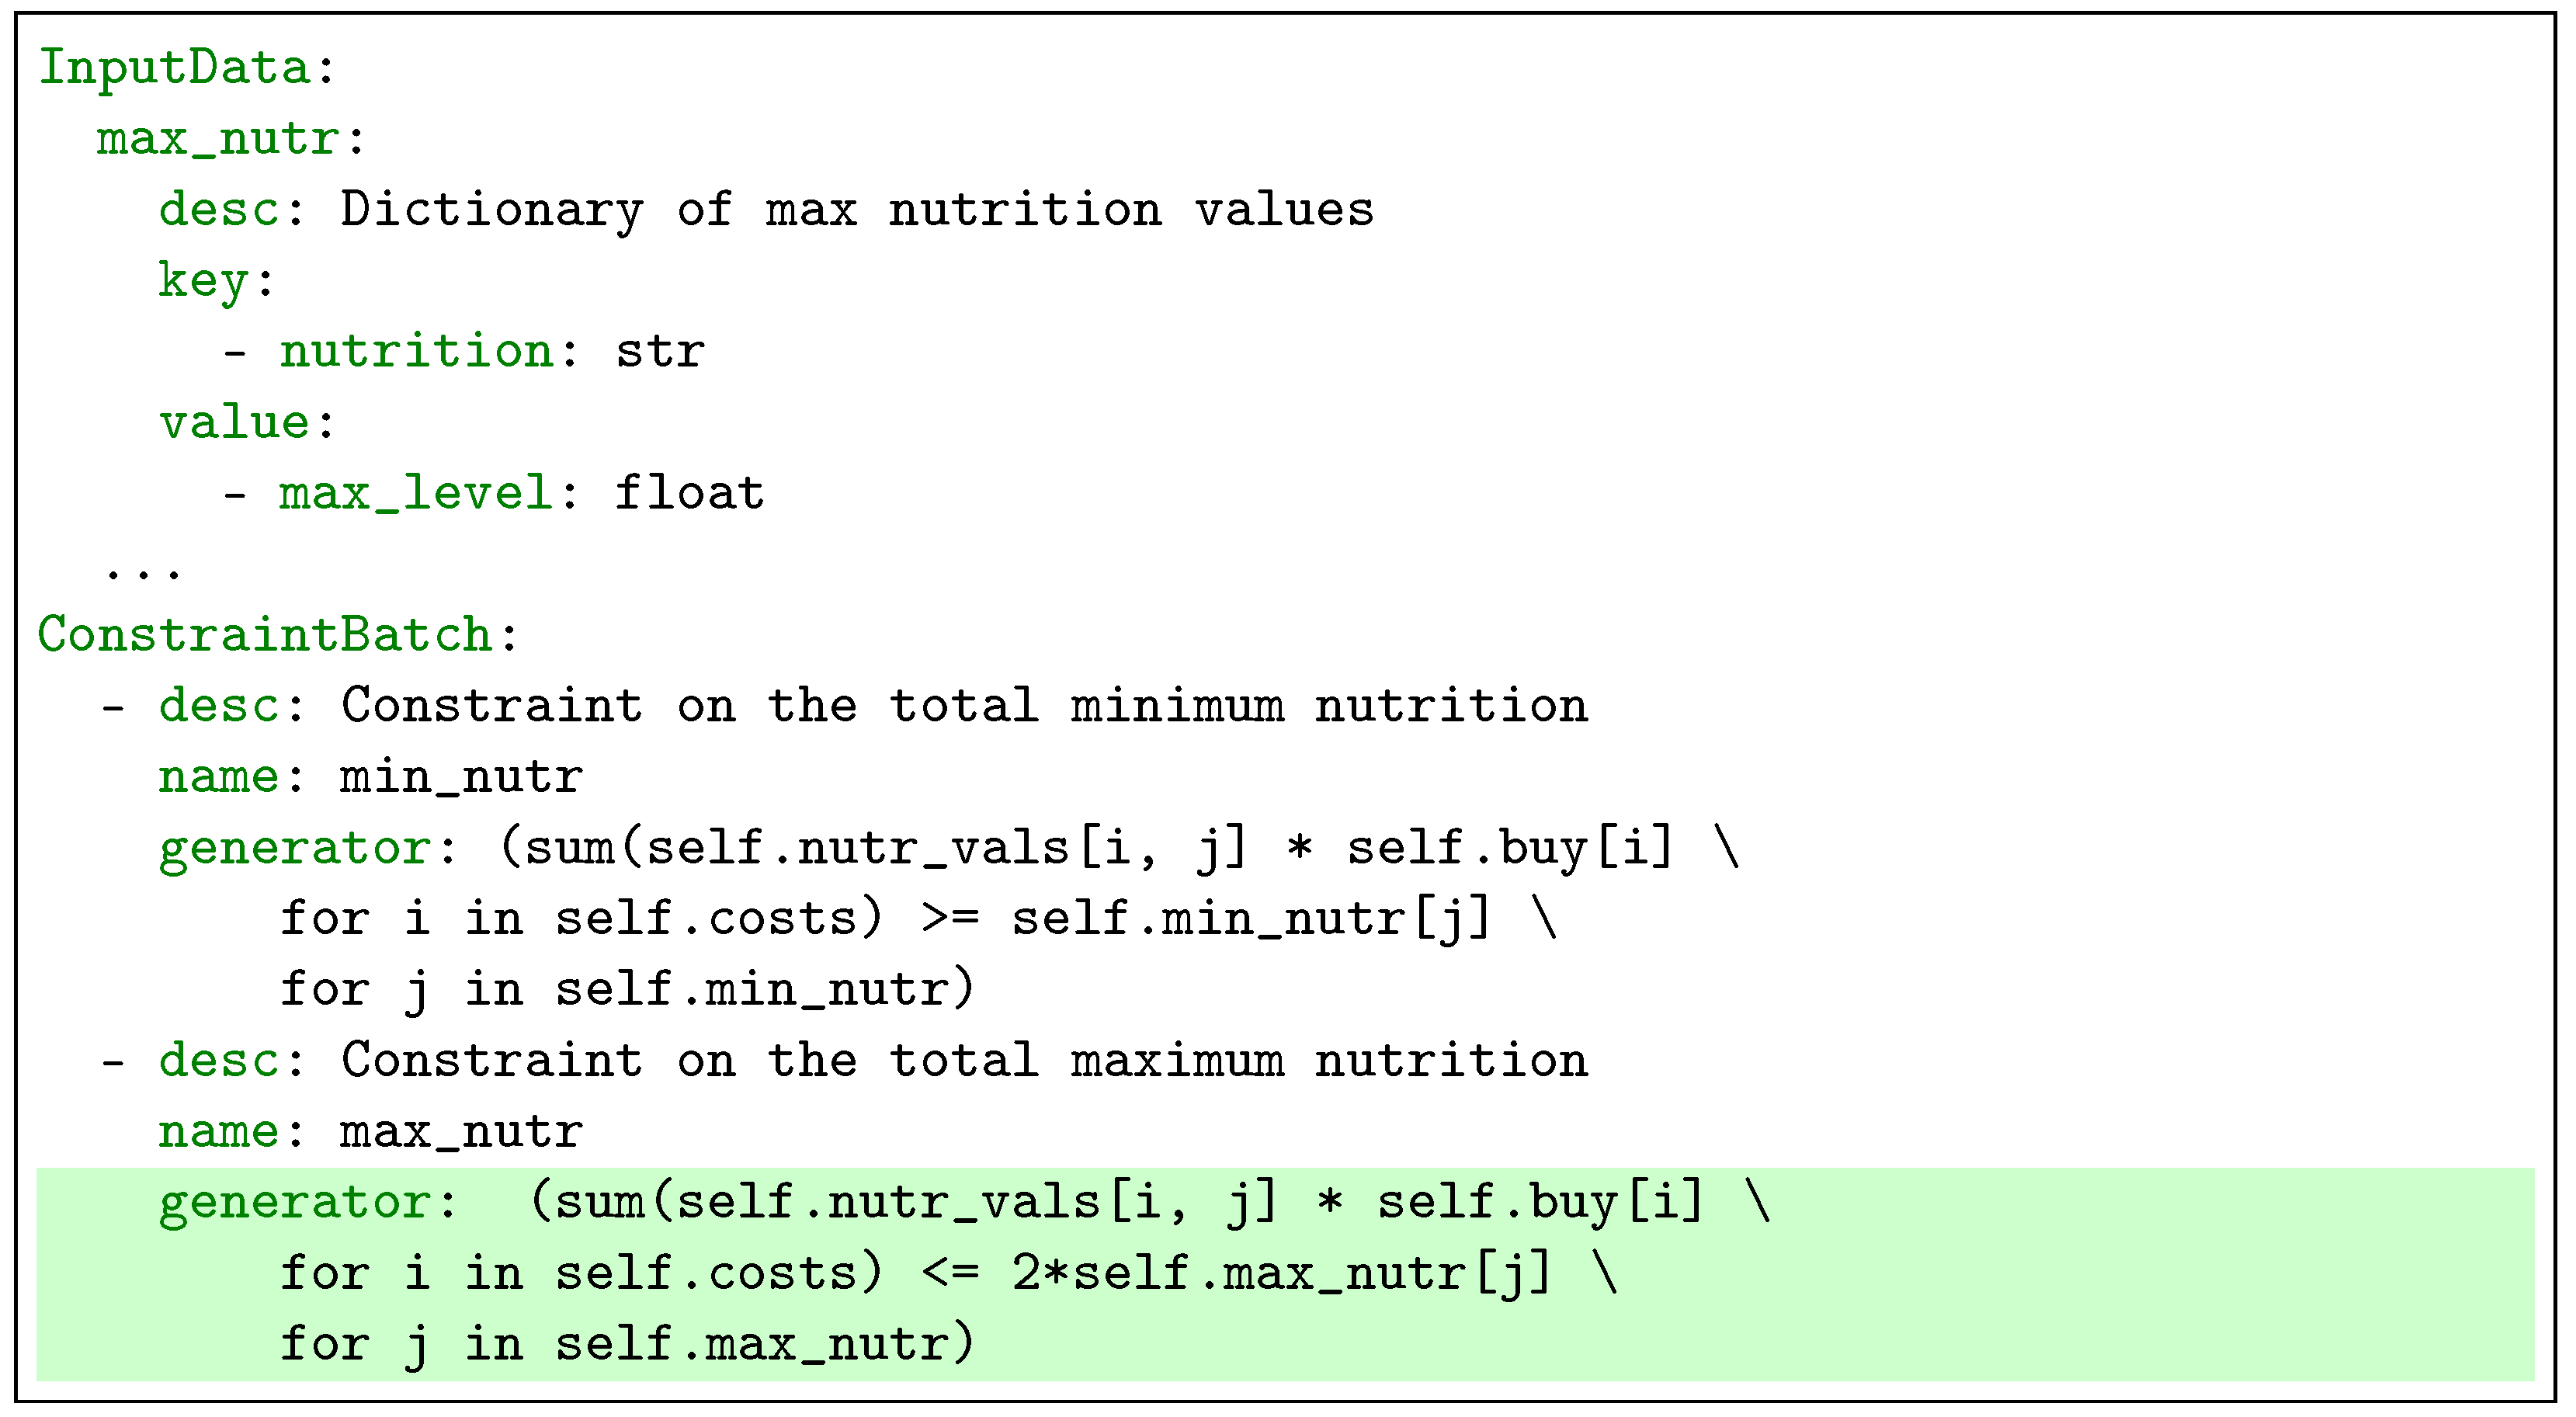Click the green 'nutrition' key

(x=417, y=352)
